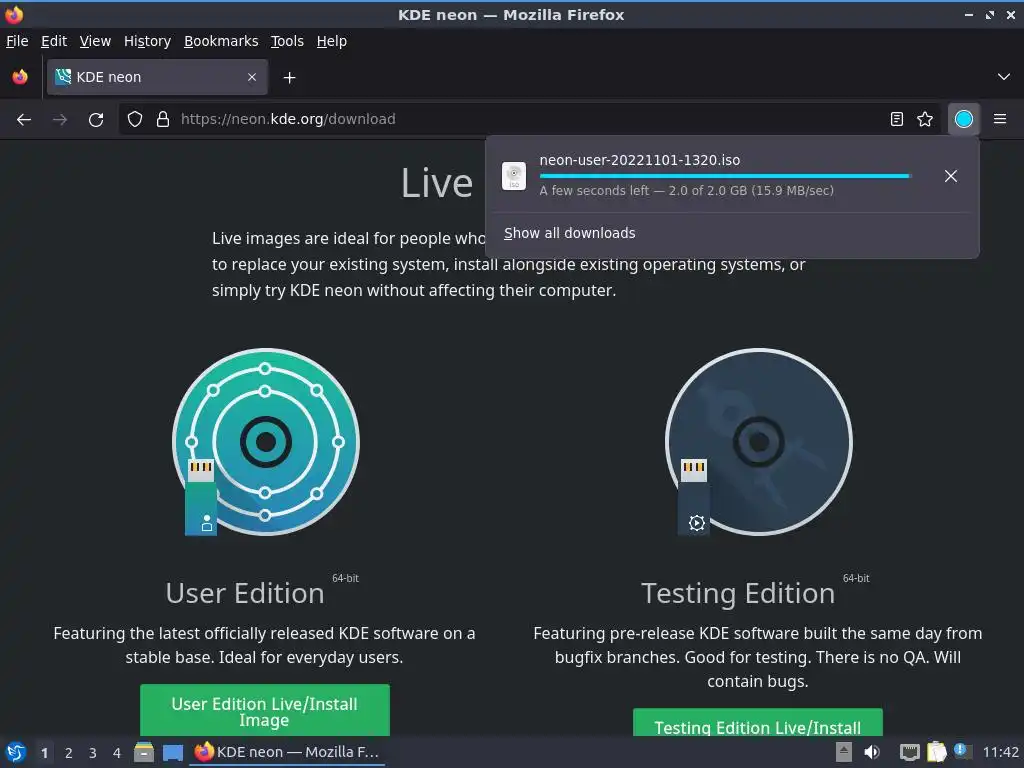Click the update notification tray icon
This screenshot has width=1024, height=768.
[962, 750]
